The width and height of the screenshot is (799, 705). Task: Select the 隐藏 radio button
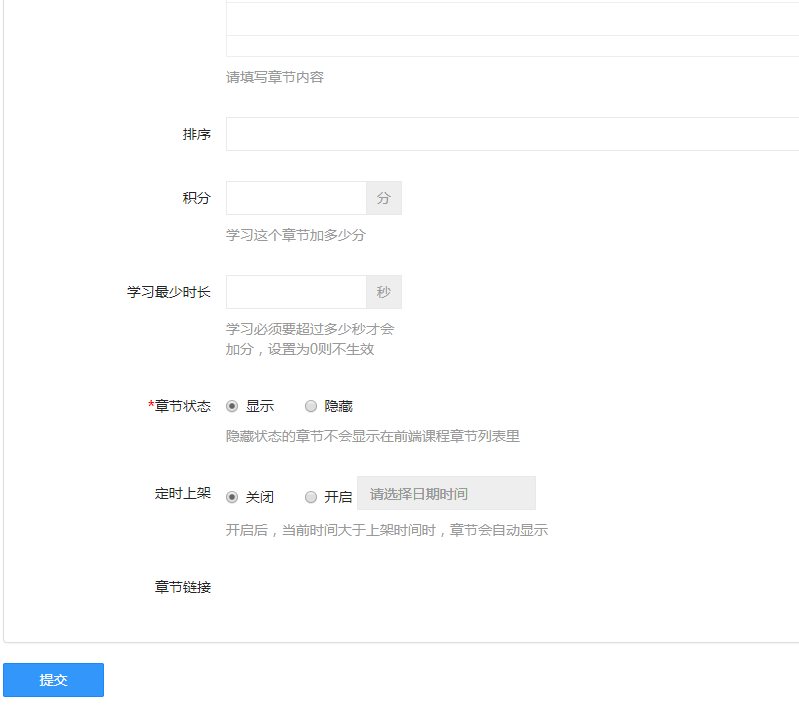click(311, 406)
